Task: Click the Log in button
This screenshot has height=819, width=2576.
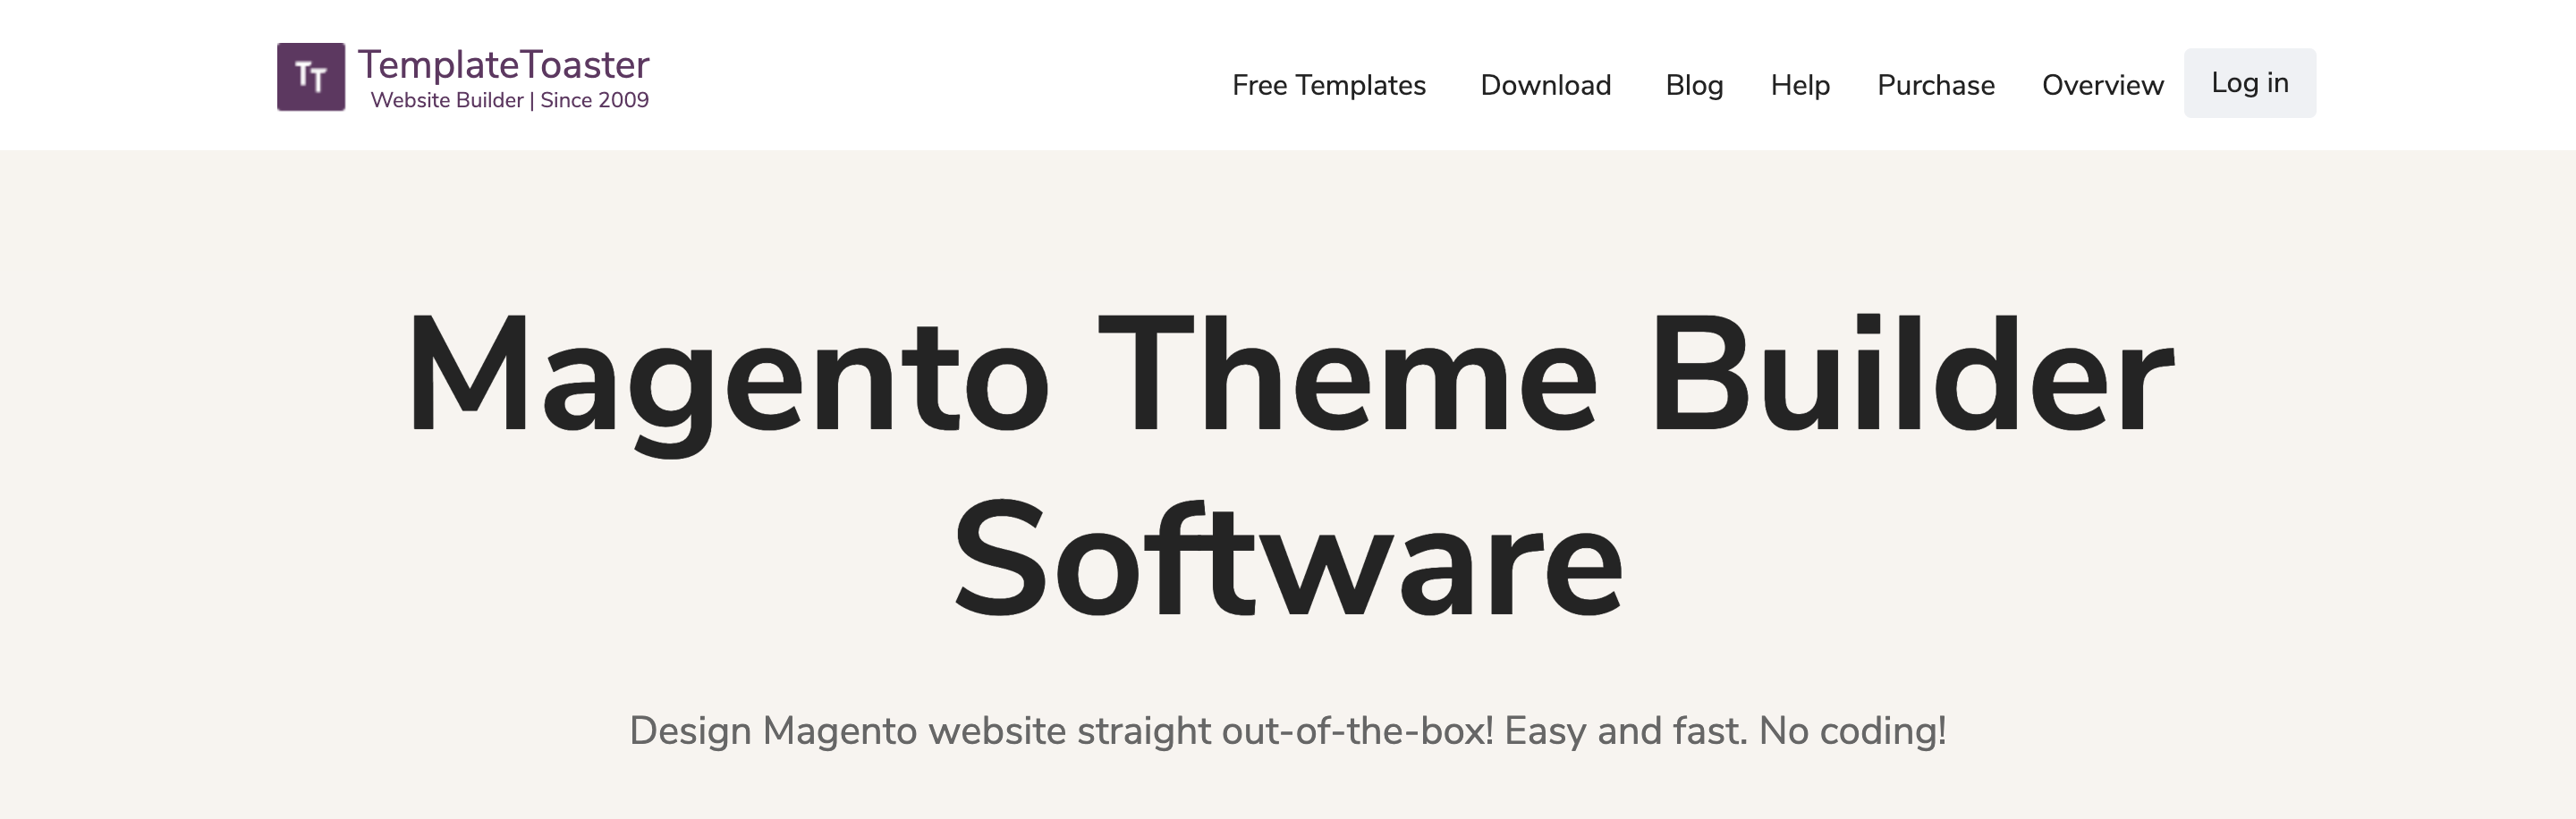Action: click(x=2249, y=83)
